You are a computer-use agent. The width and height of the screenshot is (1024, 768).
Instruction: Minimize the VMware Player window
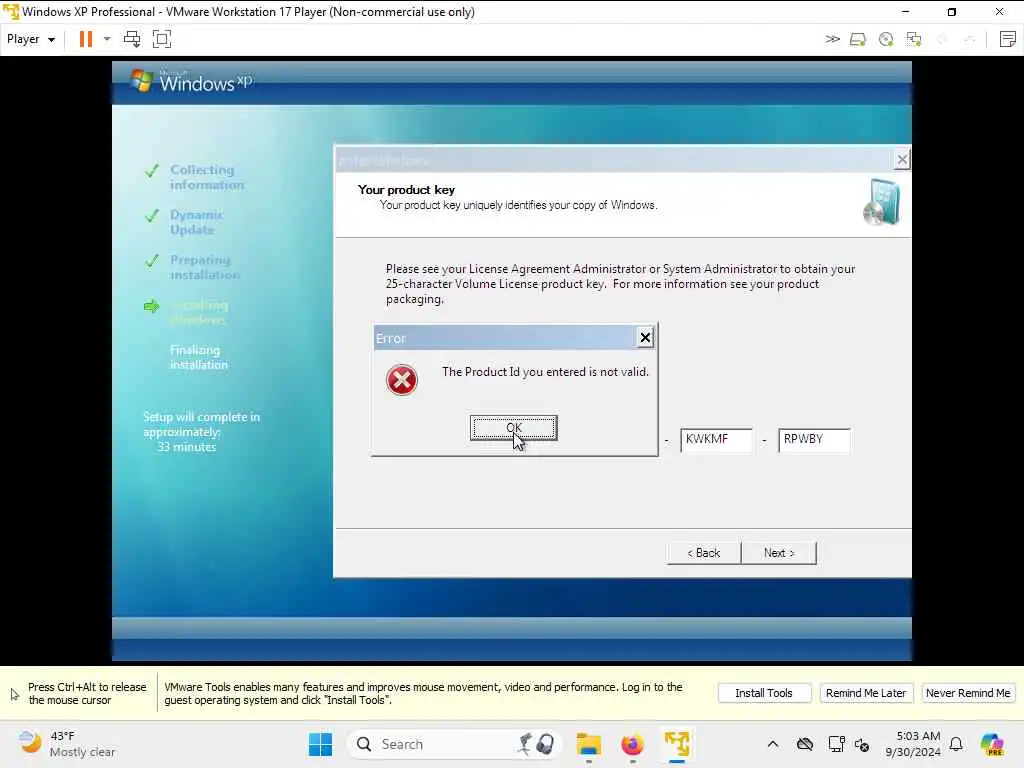tap(905, 12)
